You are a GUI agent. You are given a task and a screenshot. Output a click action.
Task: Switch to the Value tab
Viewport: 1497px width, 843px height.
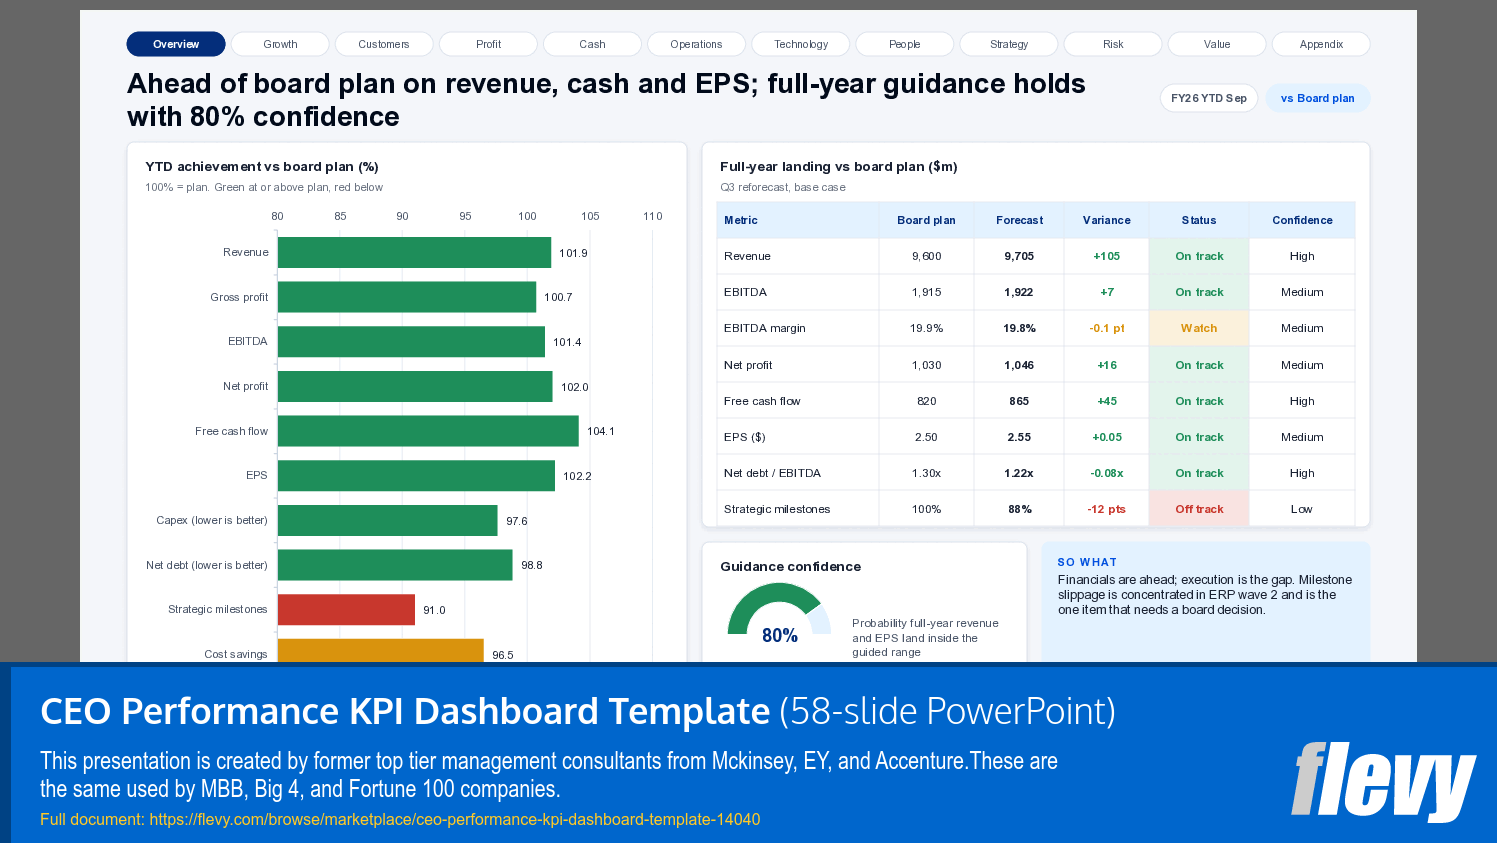tap(1217, 44)
